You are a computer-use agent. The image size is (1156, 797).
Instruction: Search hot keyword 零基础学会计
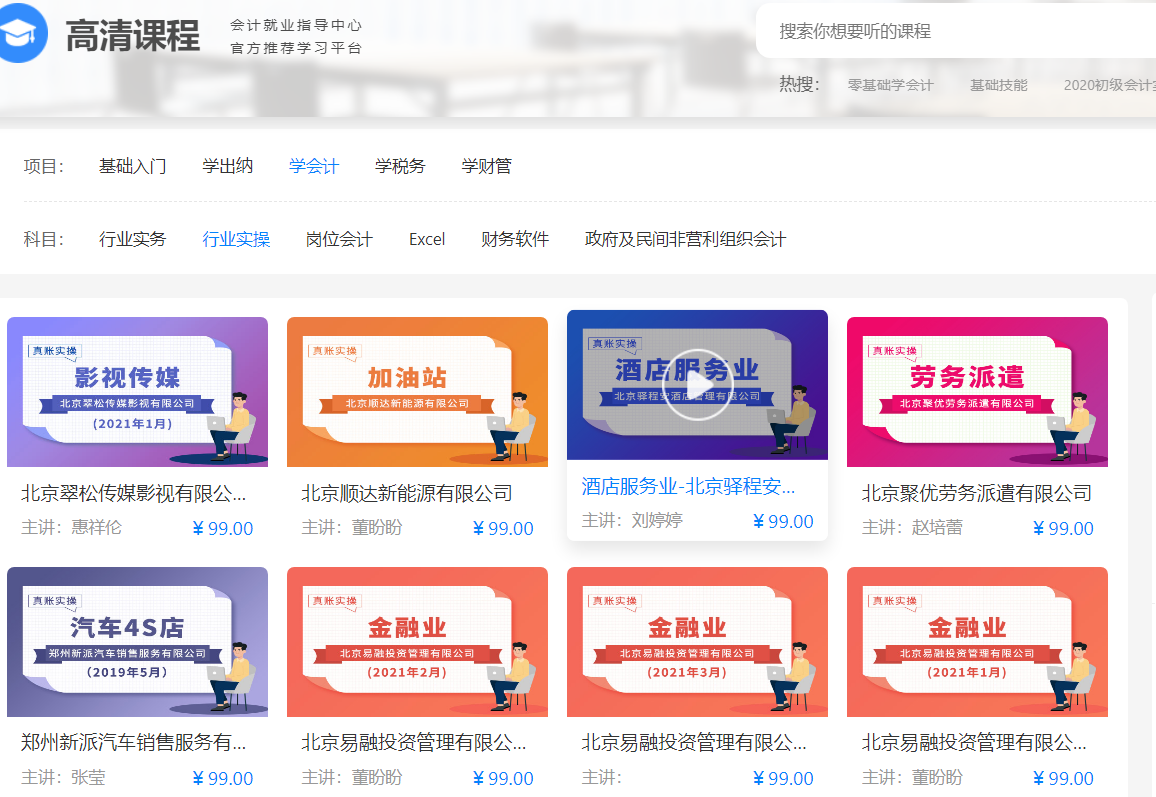(891, 86)
